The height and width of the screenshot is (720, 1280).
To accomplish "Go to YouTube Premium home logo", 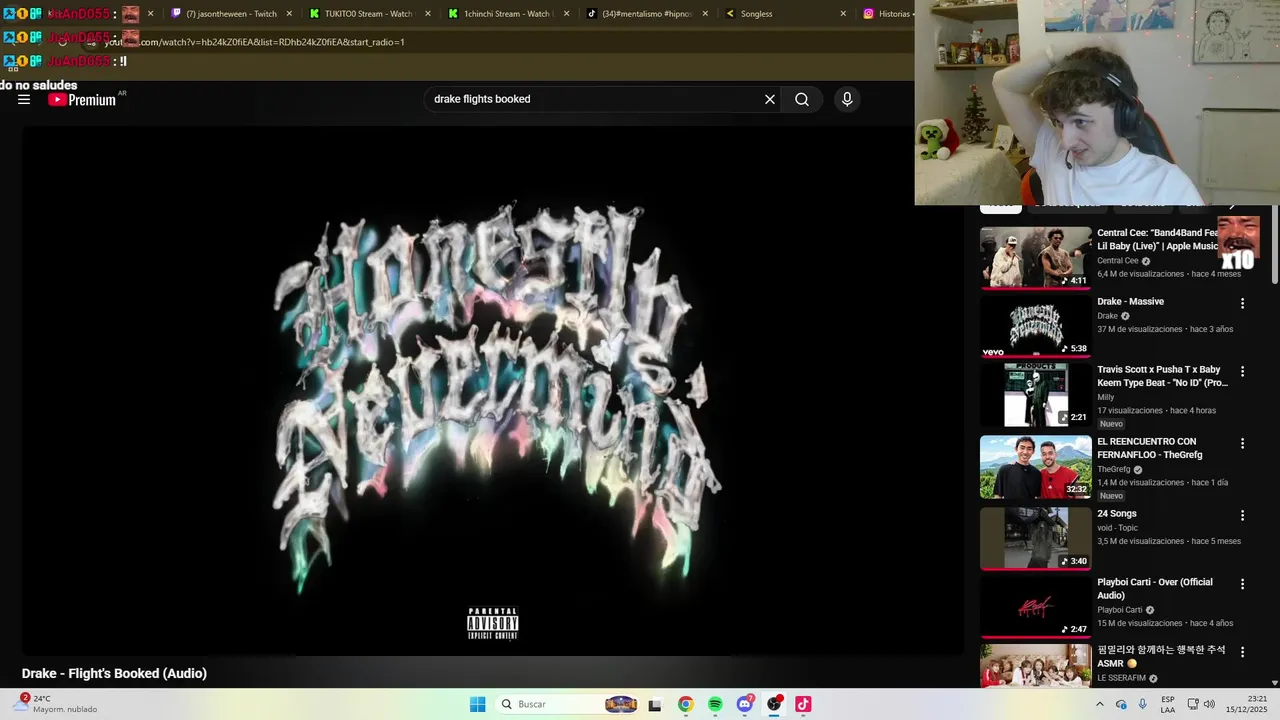I will [82, 100].
